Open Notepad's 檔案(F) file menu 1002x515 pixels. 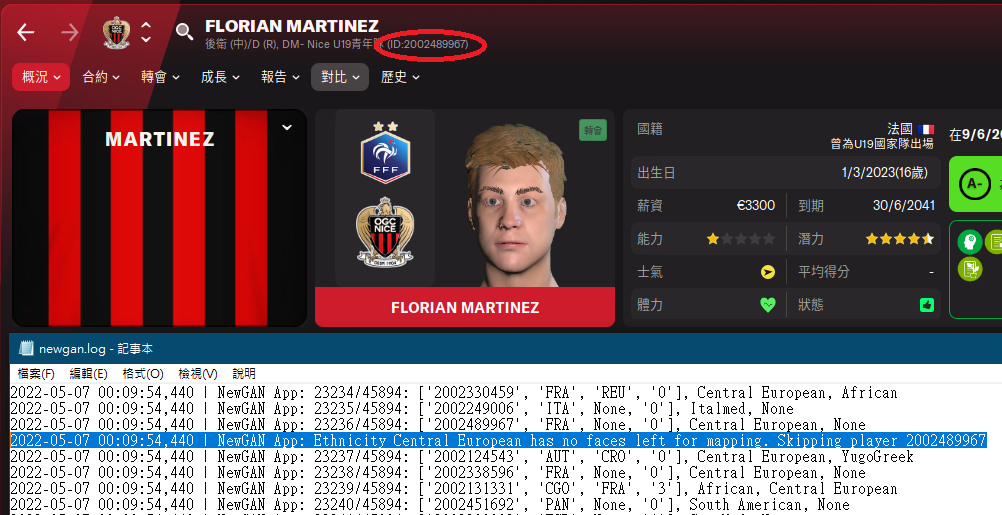pyautogui.click(x=36, y=373)
